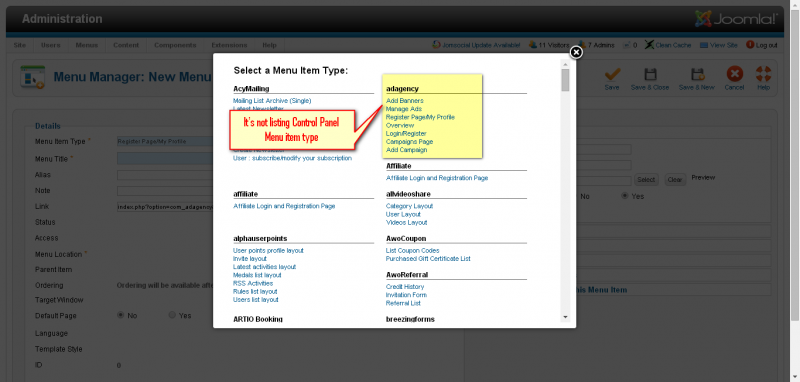This screenshot has height=382, width=800.
Task: Select Latest activities layout
Action: [x=264, y=267]
